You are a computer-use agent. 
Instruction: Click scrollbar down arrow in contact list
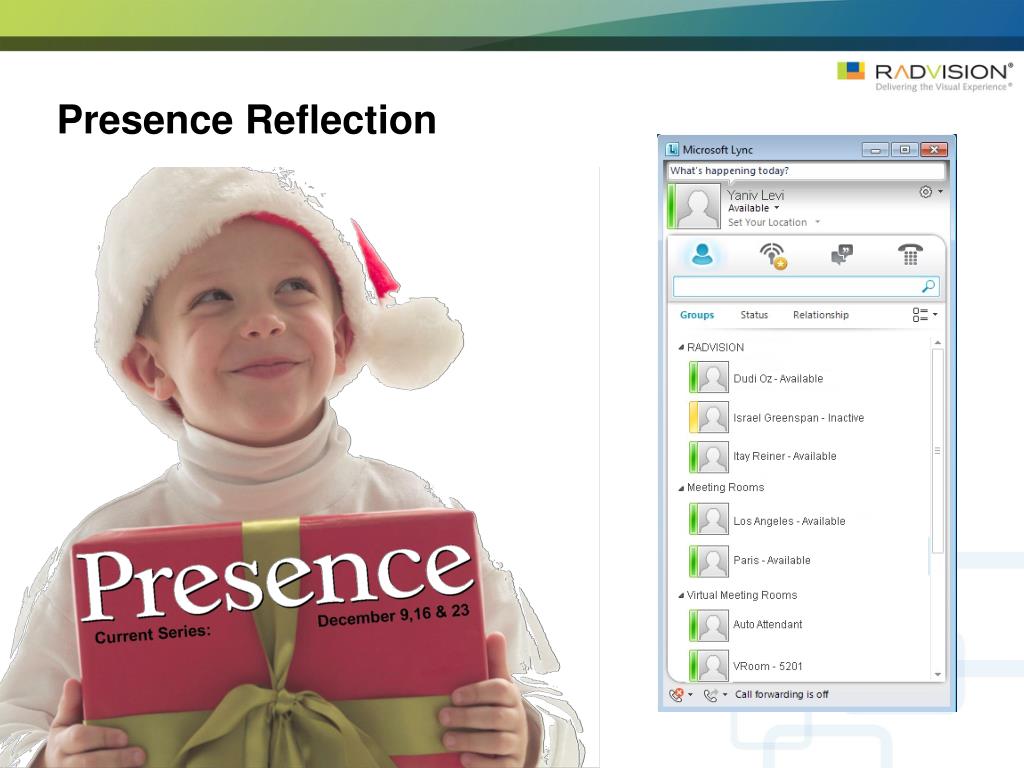938,675
